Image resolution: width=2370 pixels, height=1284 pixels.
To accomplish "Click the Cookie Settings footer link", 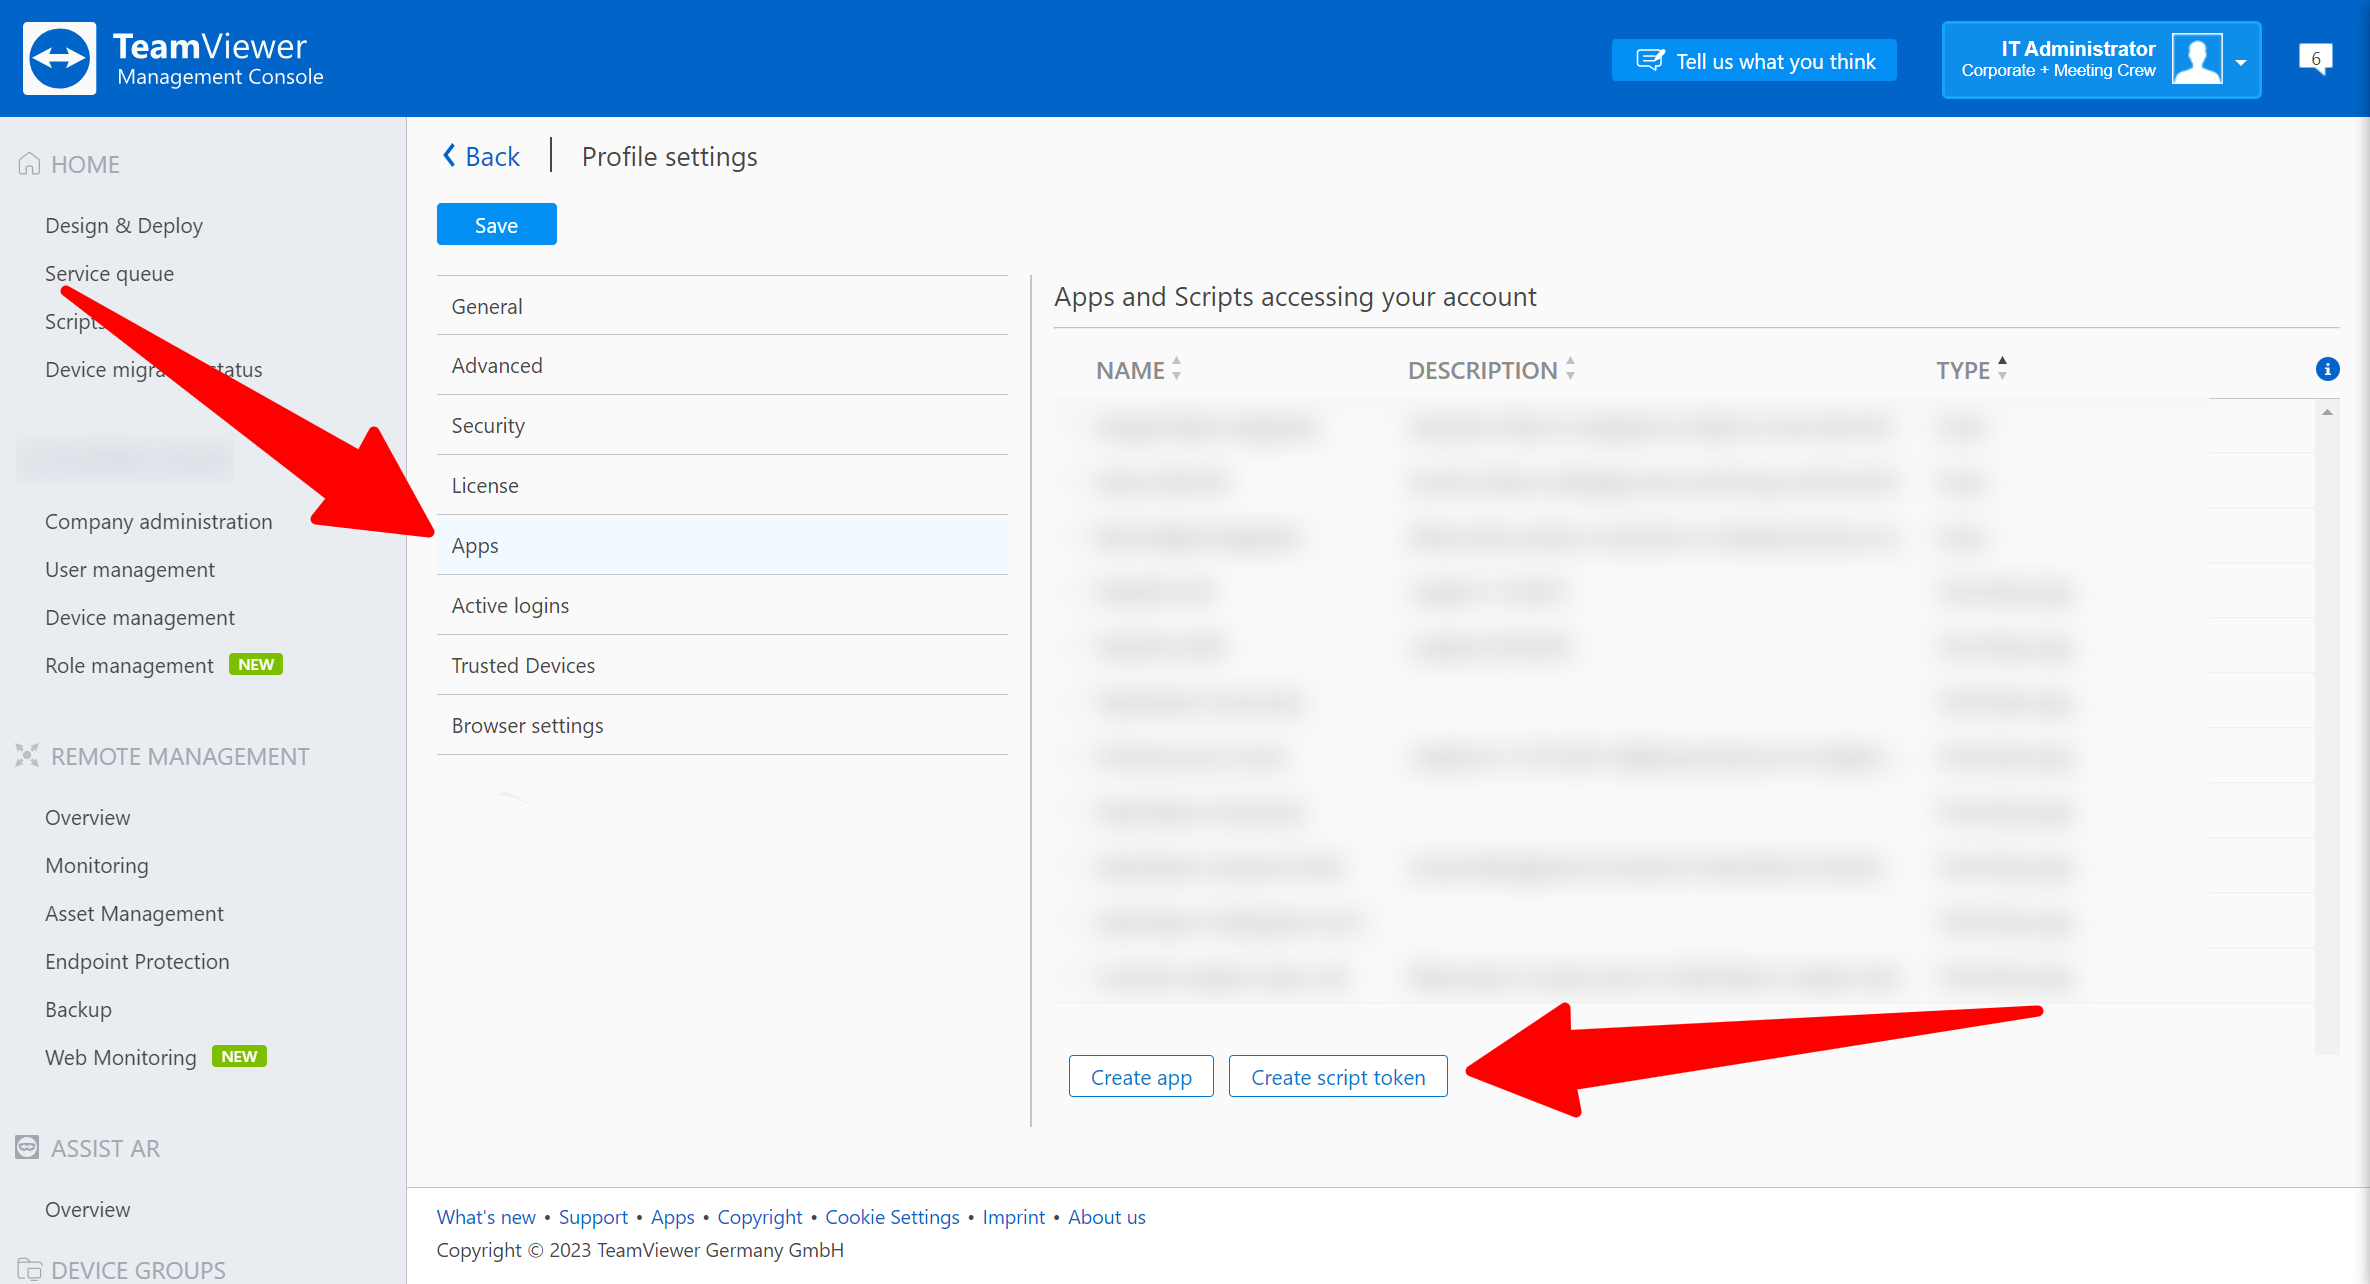I will (x=892, y=1217).
